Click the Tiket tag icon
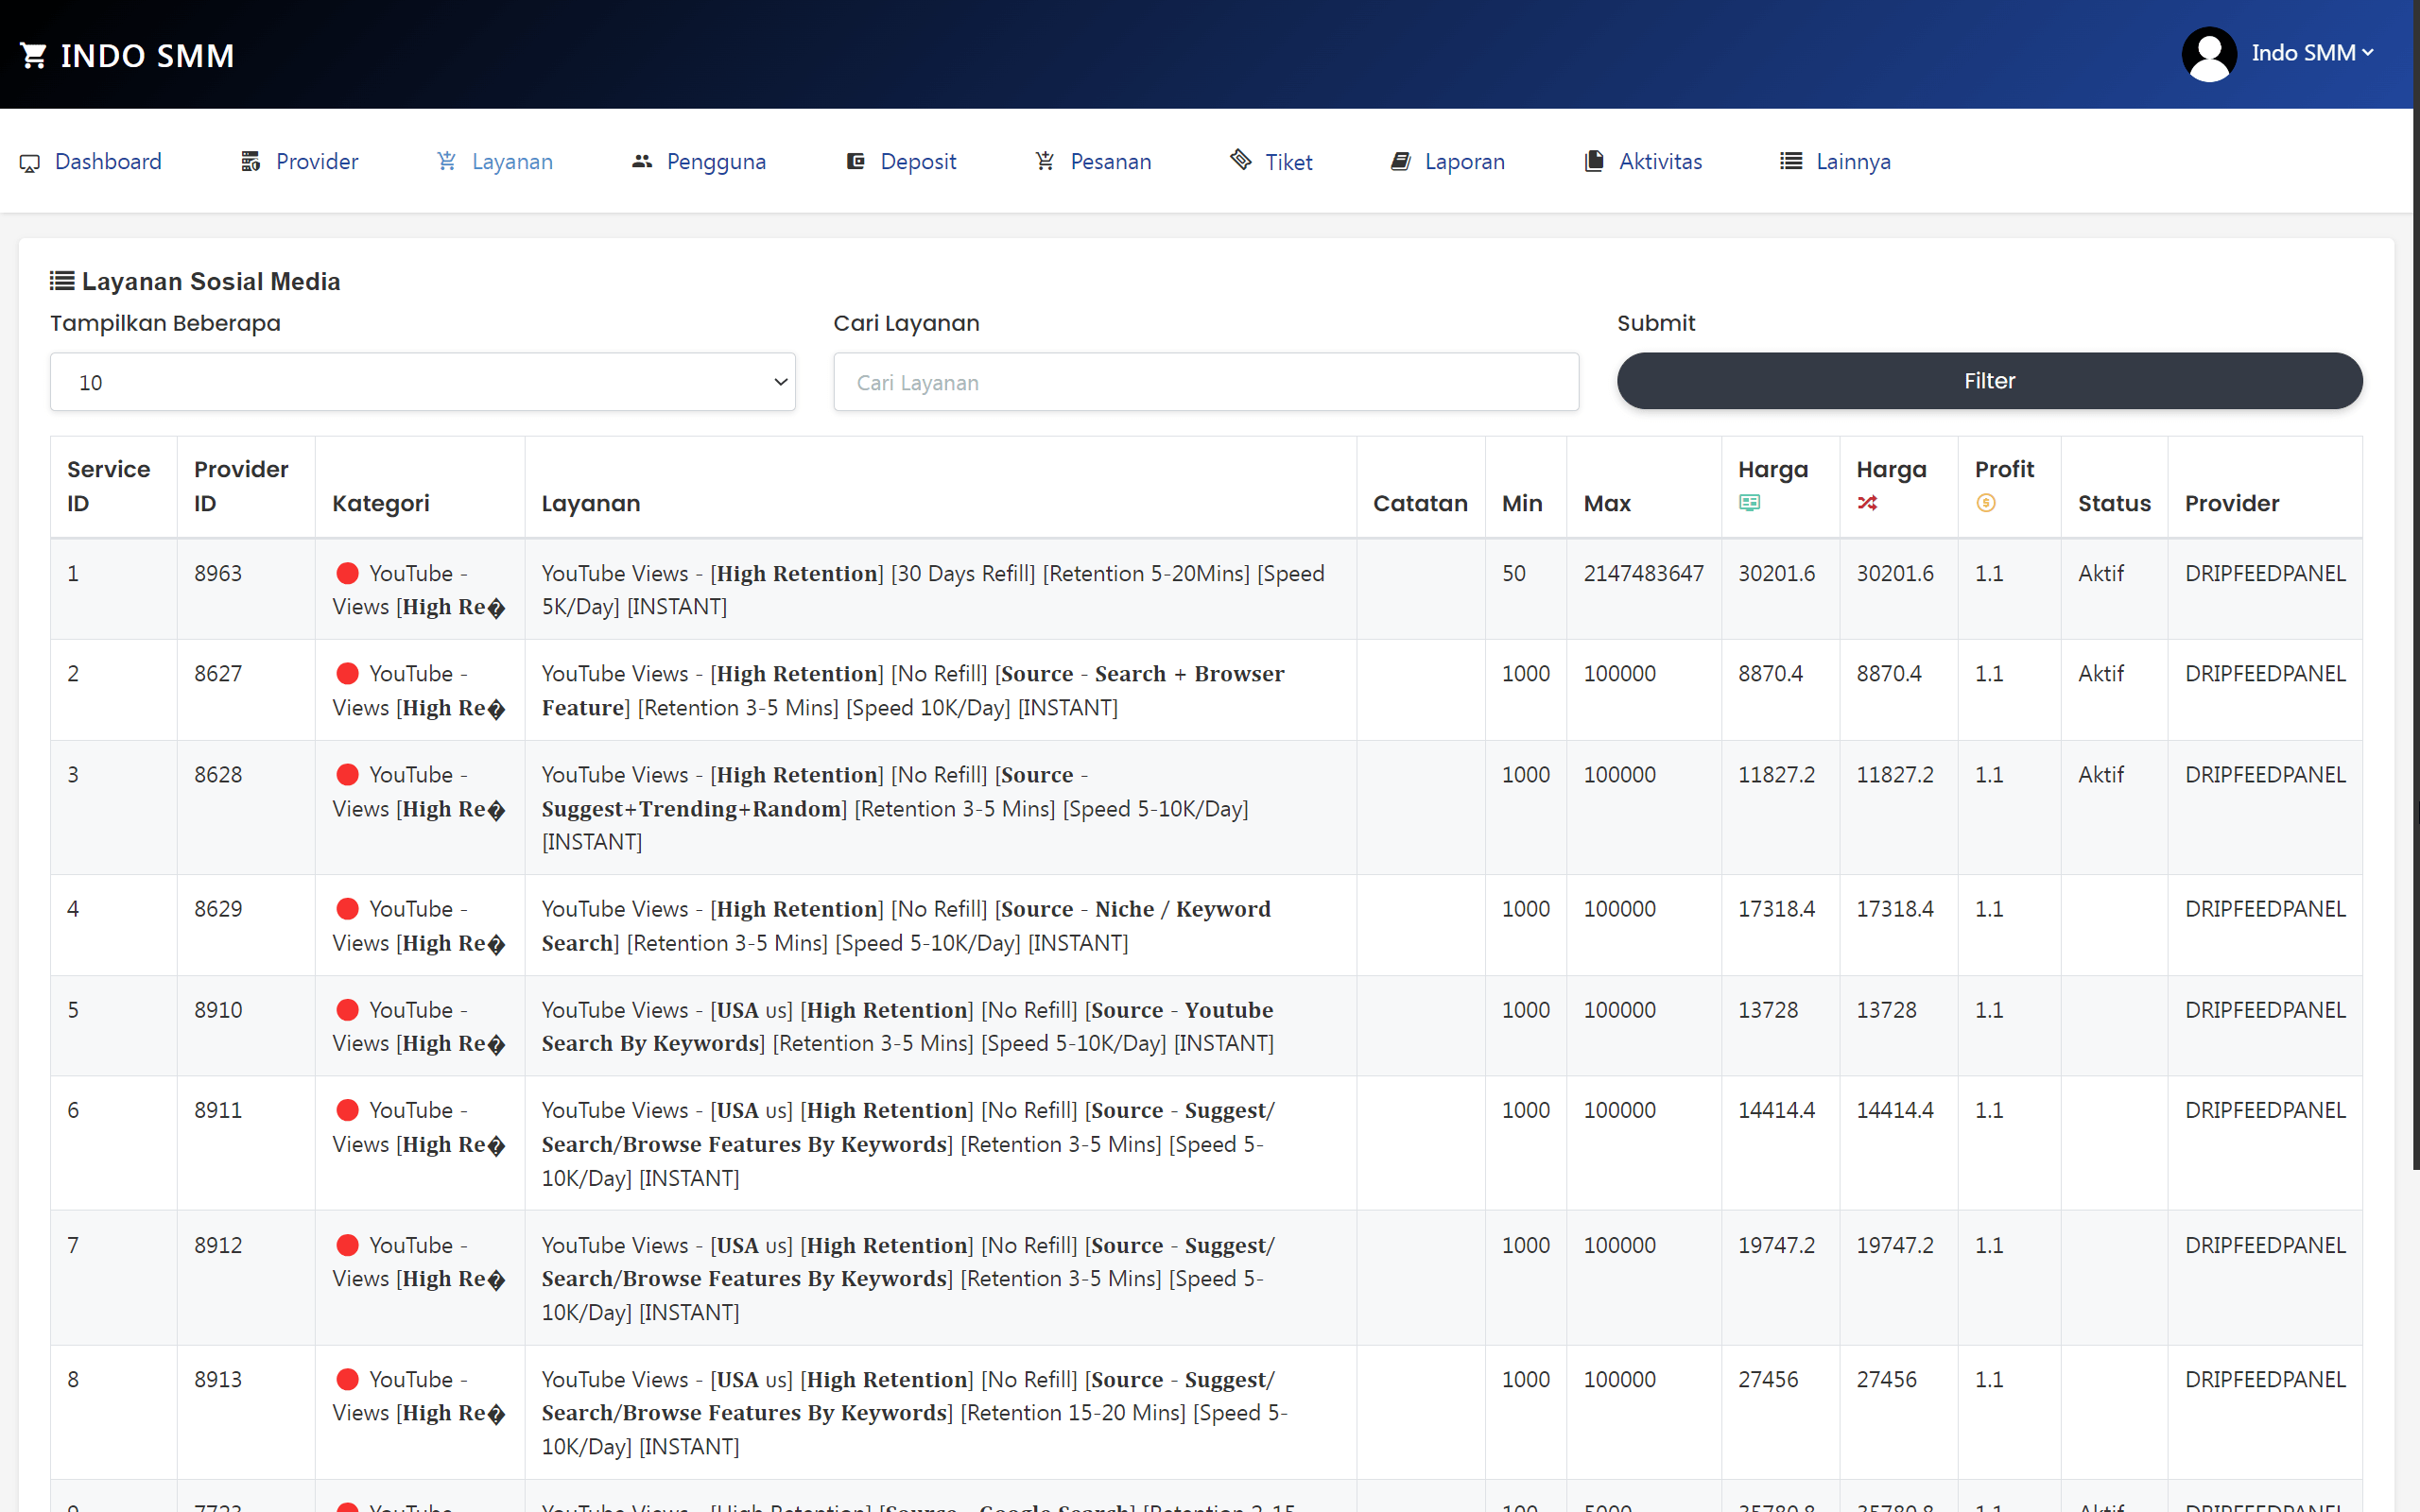2420x1512 pixels. point(1240,160)
